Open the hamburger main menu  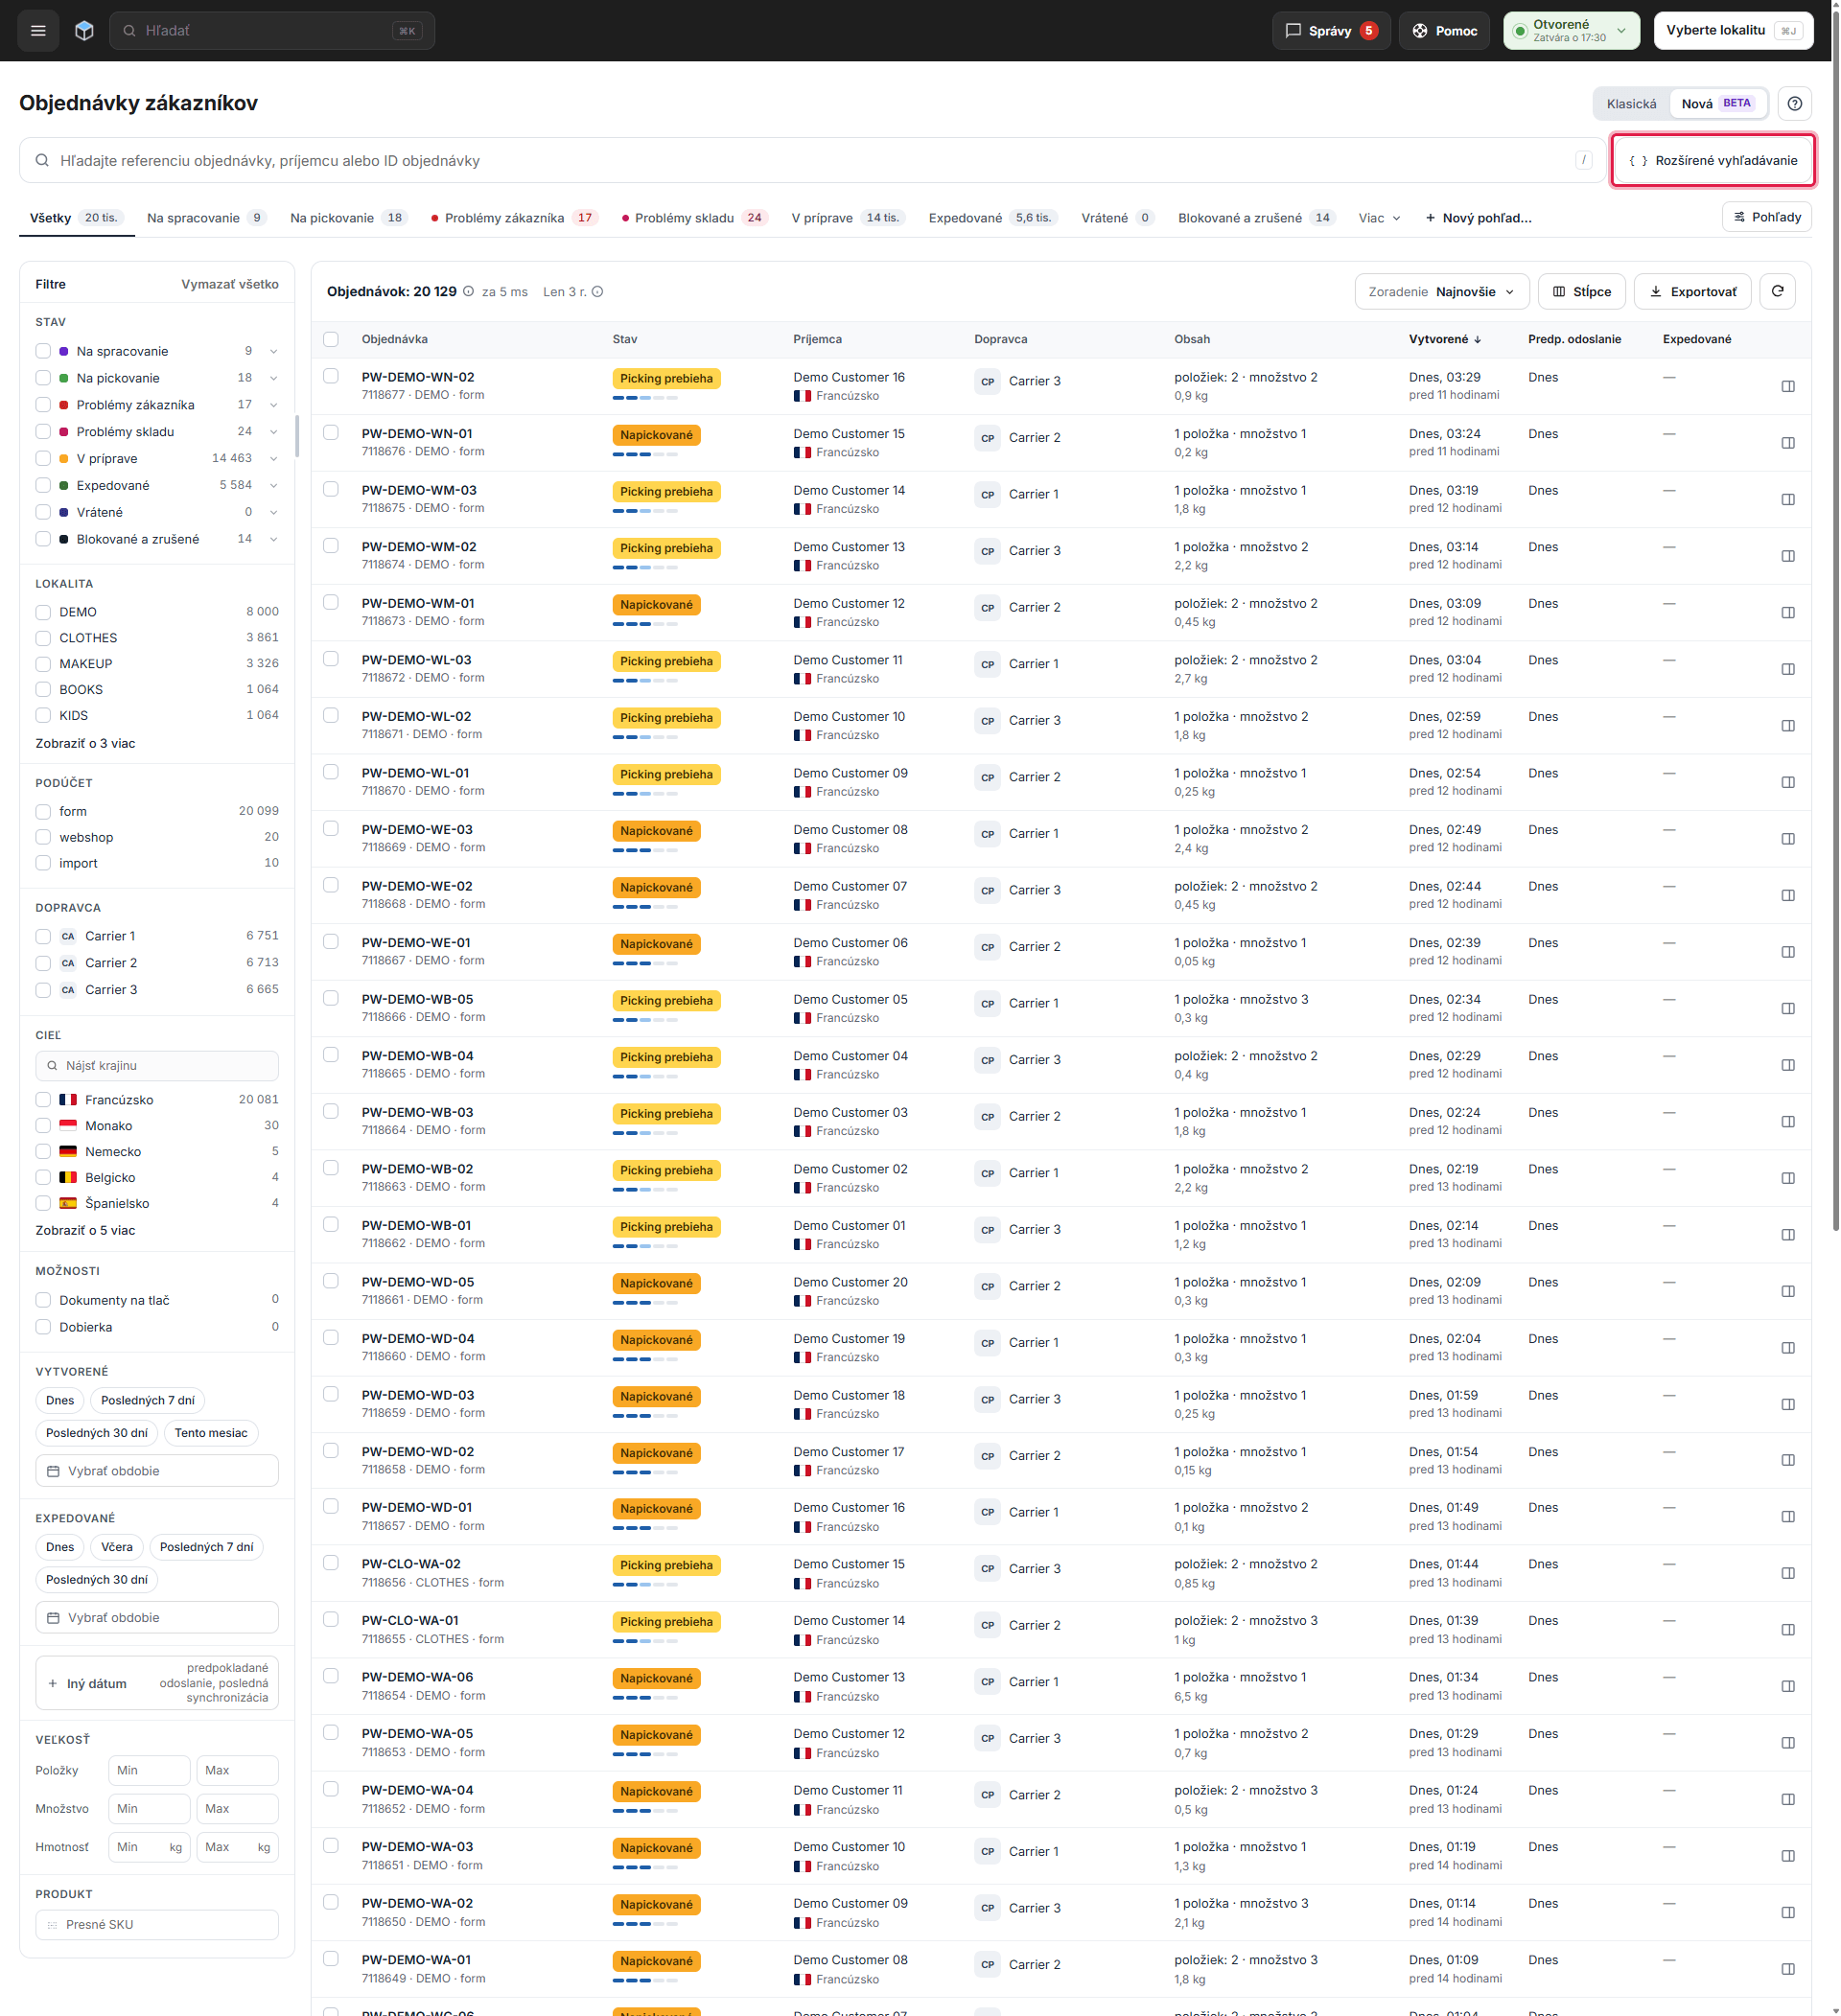(x=38, y=31)
